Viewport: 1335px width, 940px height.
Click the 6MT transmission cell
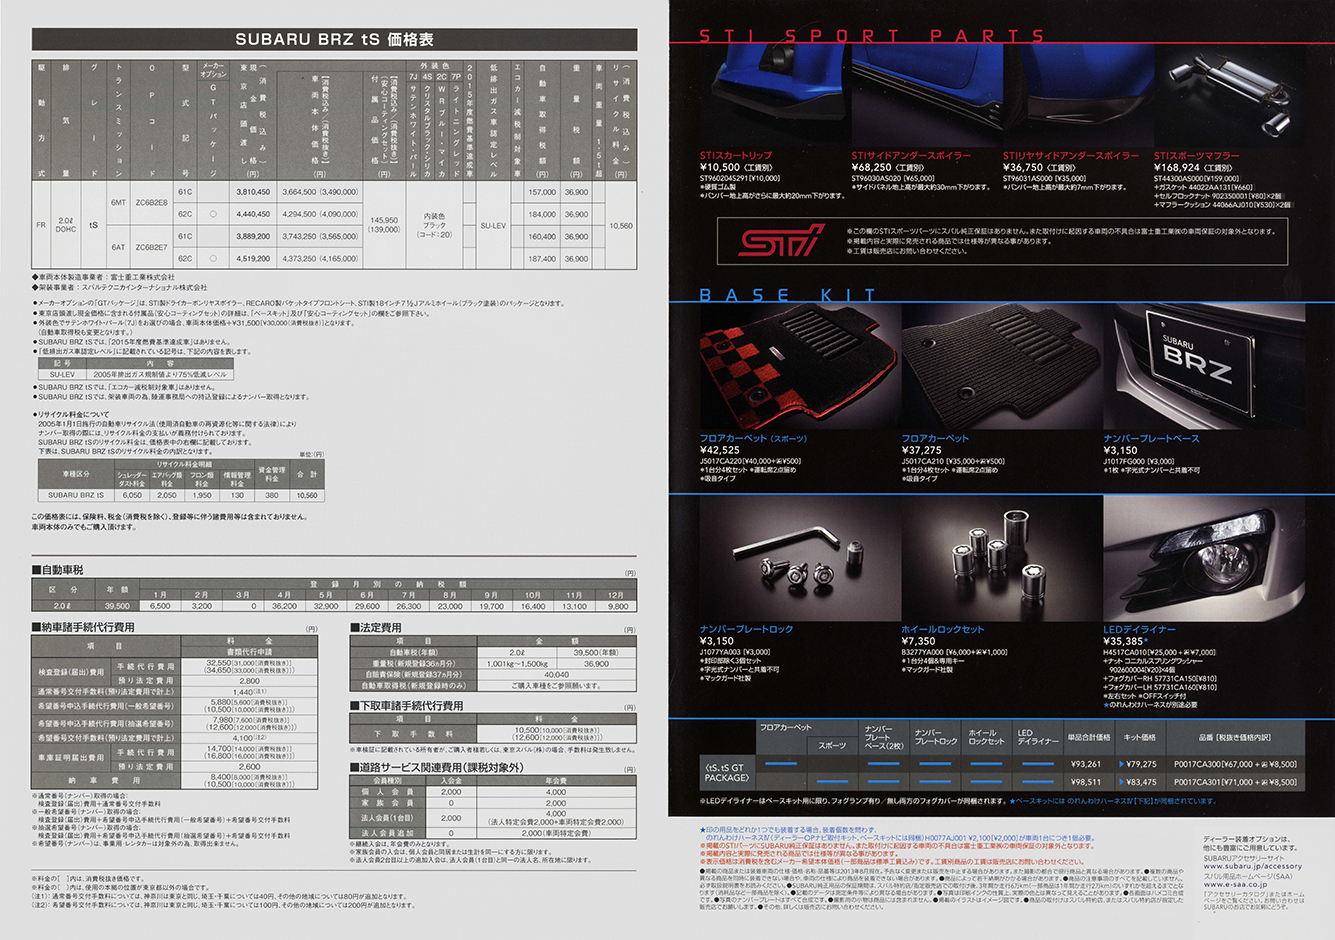click(118, 203)
